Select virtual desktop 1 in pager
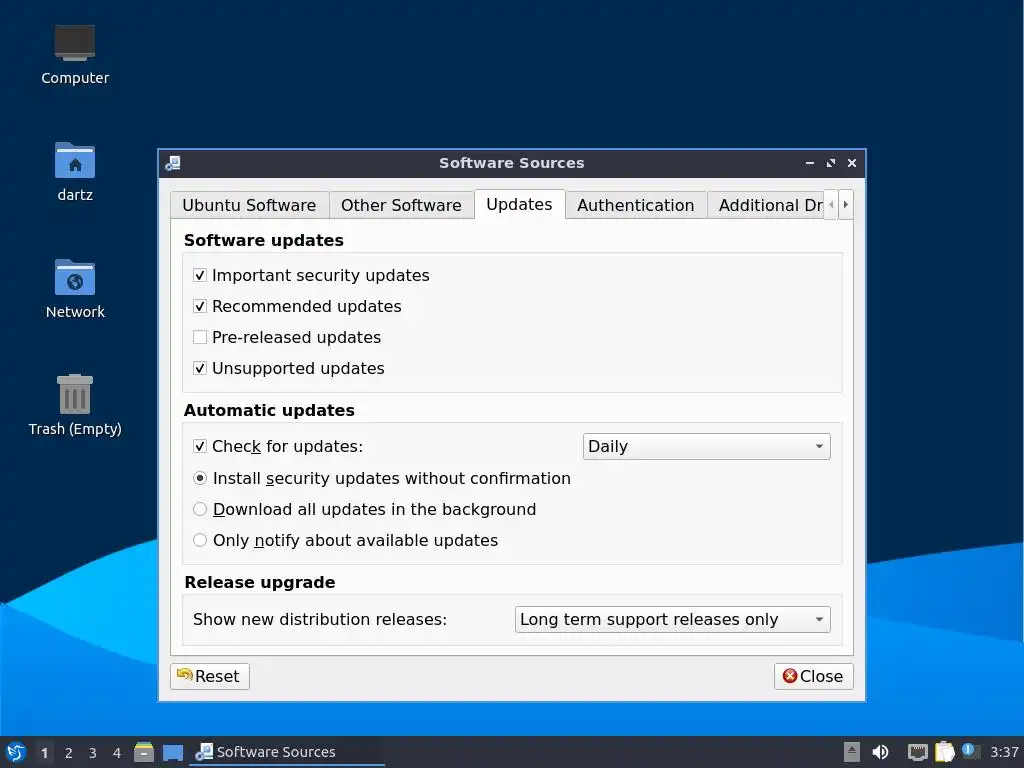The image size is (1024, 768). pos(44,753)
